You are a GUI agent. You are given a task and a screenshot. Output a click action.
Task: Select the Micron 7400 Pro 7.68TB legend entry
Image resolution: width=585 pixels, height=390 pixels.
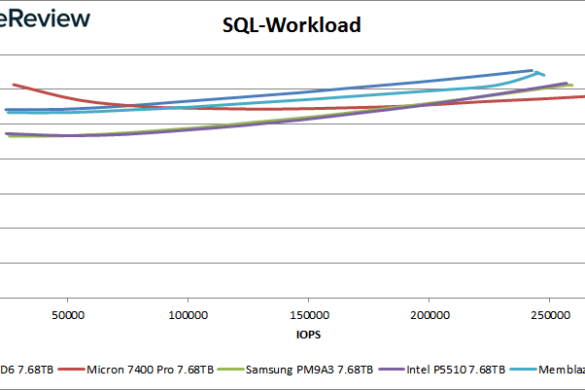click(137, 370)
